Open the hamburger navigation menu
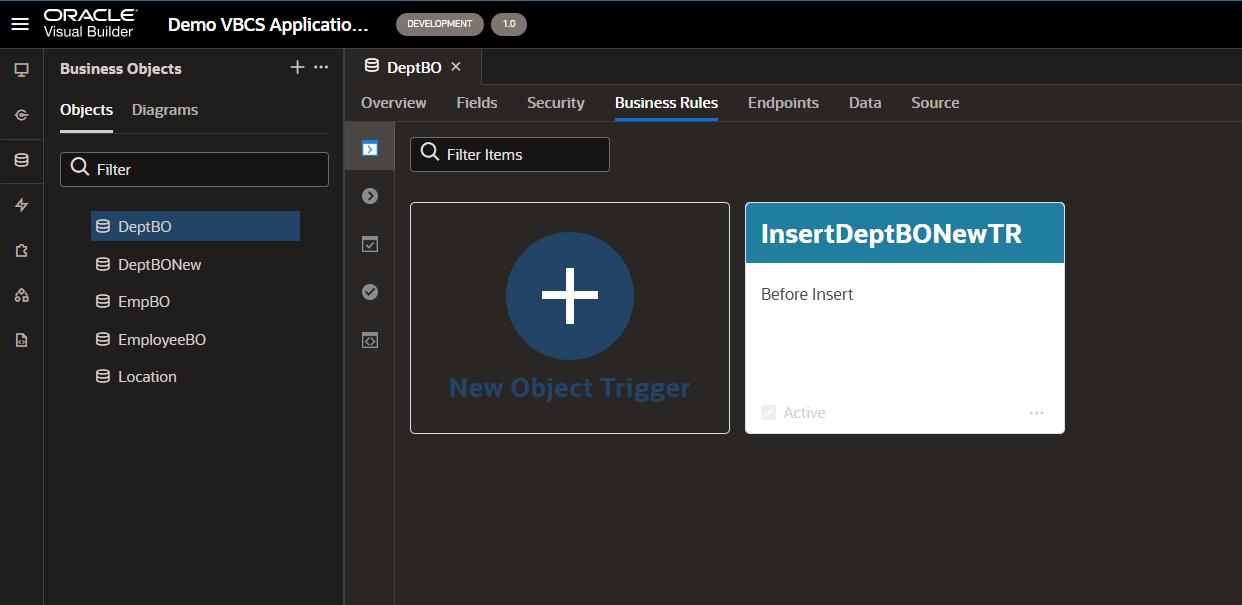Image resolution: width=1242 pixels, height=605 pixels. [x=20, y=24]
